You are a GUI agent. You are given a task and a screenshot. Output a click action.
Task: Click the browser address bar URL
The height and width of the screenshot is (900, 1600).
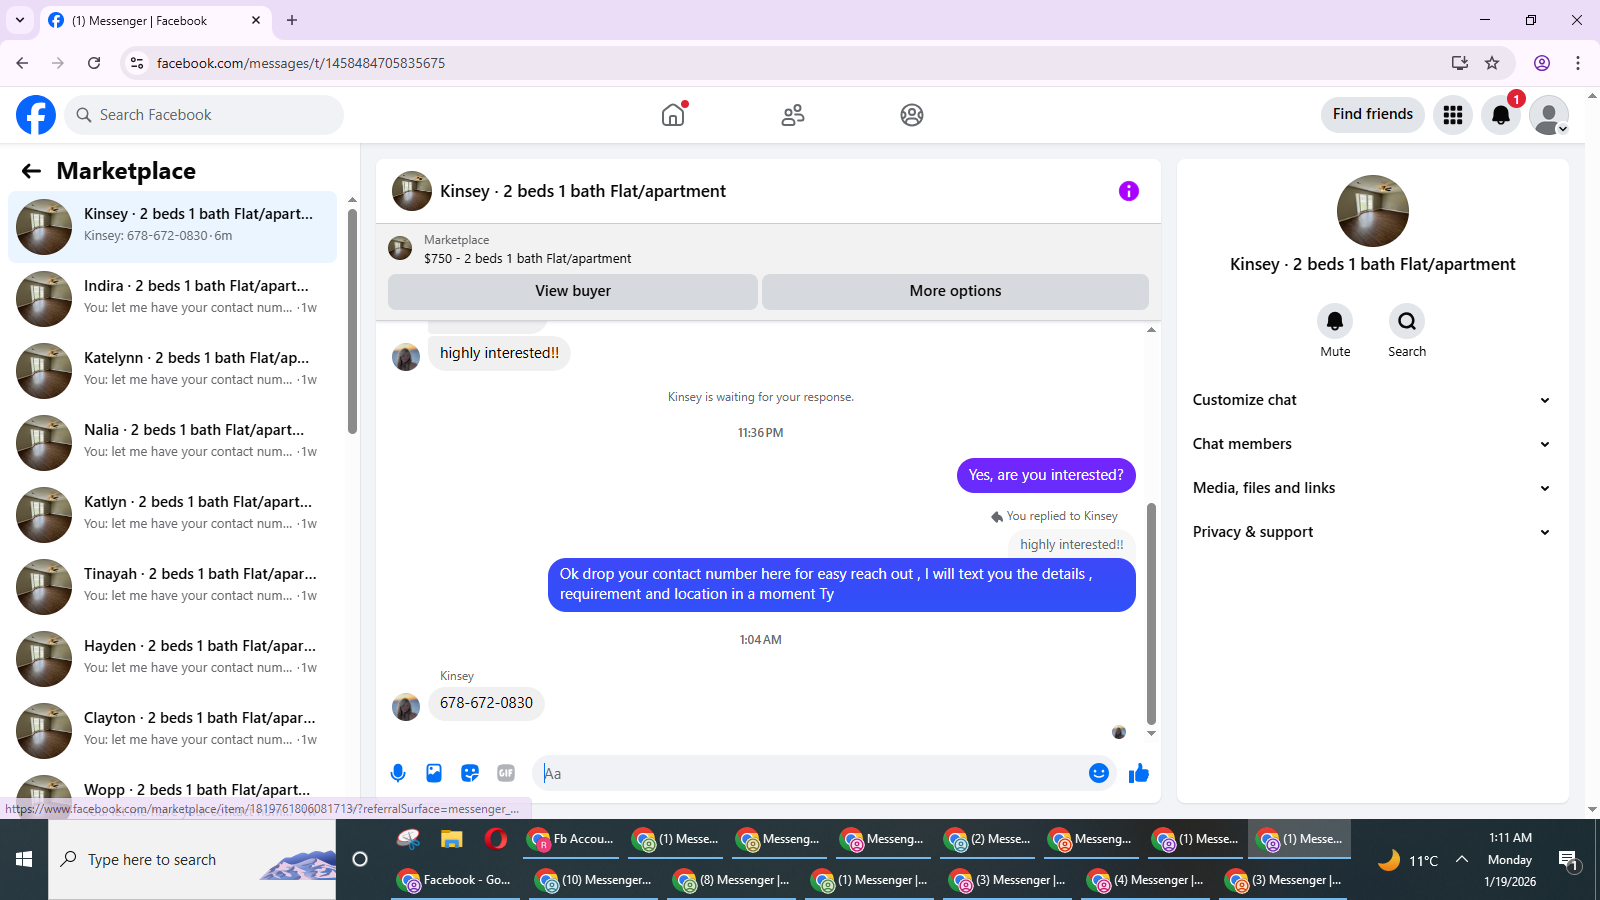(x=301, y=63)
